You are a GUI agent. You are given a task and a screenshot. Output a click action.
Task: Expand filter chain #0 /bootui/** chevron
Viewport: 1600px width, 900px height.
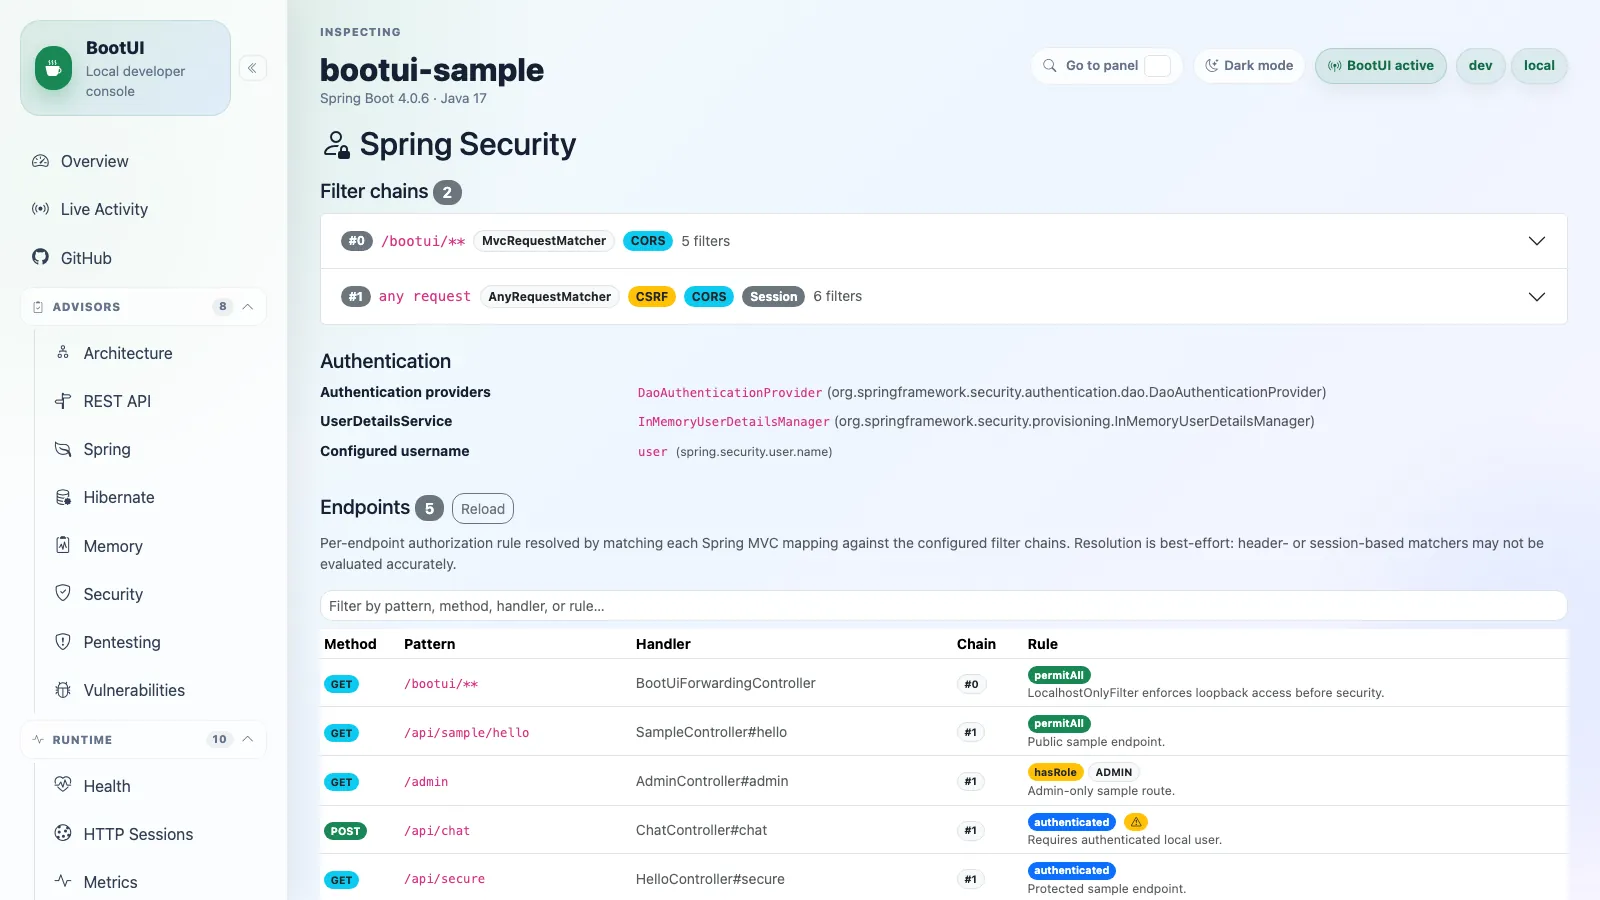point(1537,241)
